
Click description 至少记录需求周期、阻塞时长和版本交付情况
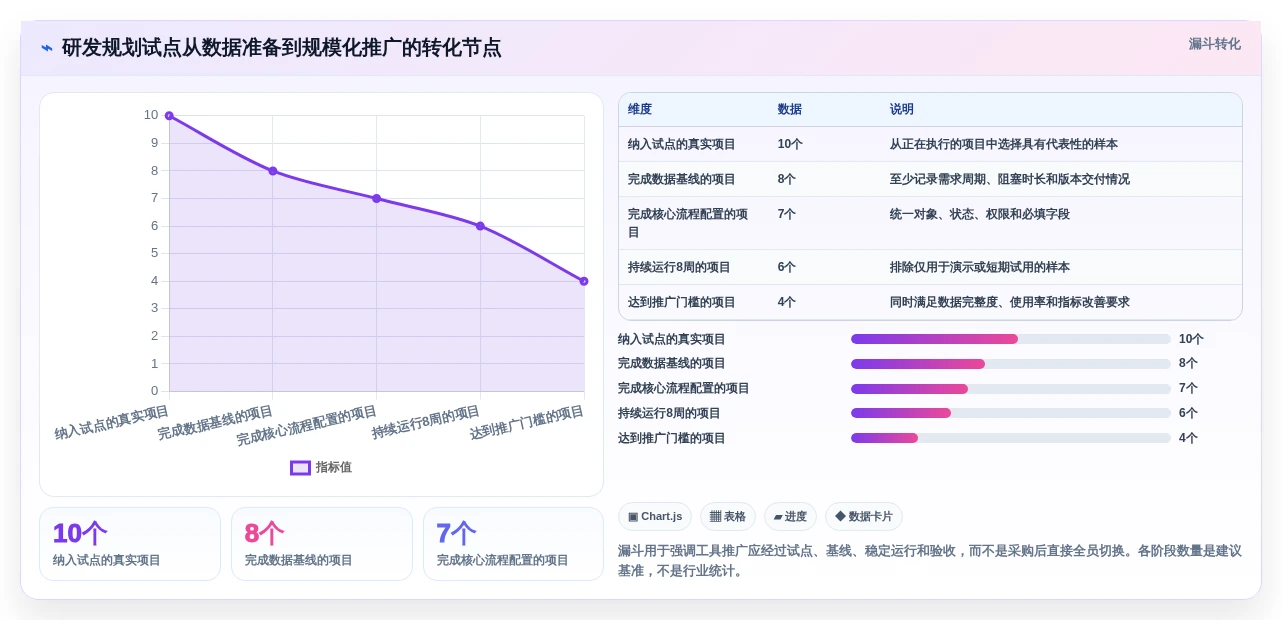click(1010, 179)
